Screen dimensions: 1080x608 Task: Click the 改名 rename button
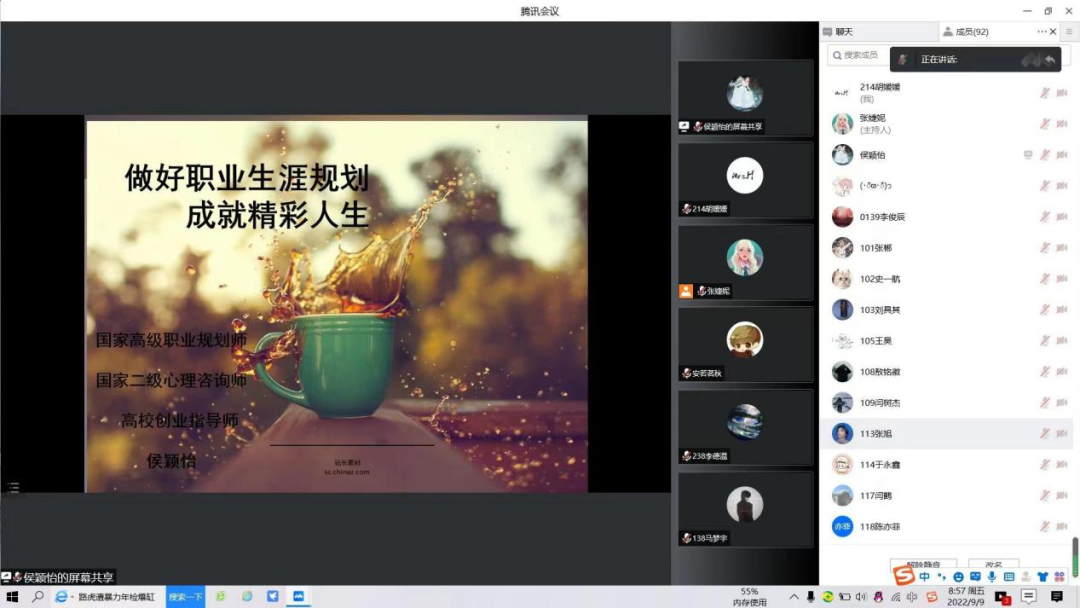(993, 564)
